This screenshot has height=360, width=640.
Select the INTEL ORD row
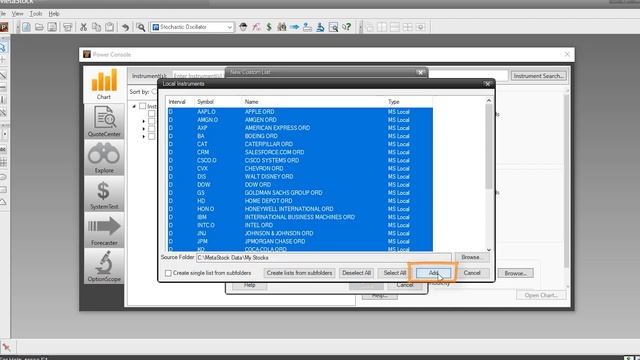(x=300, y=225)
